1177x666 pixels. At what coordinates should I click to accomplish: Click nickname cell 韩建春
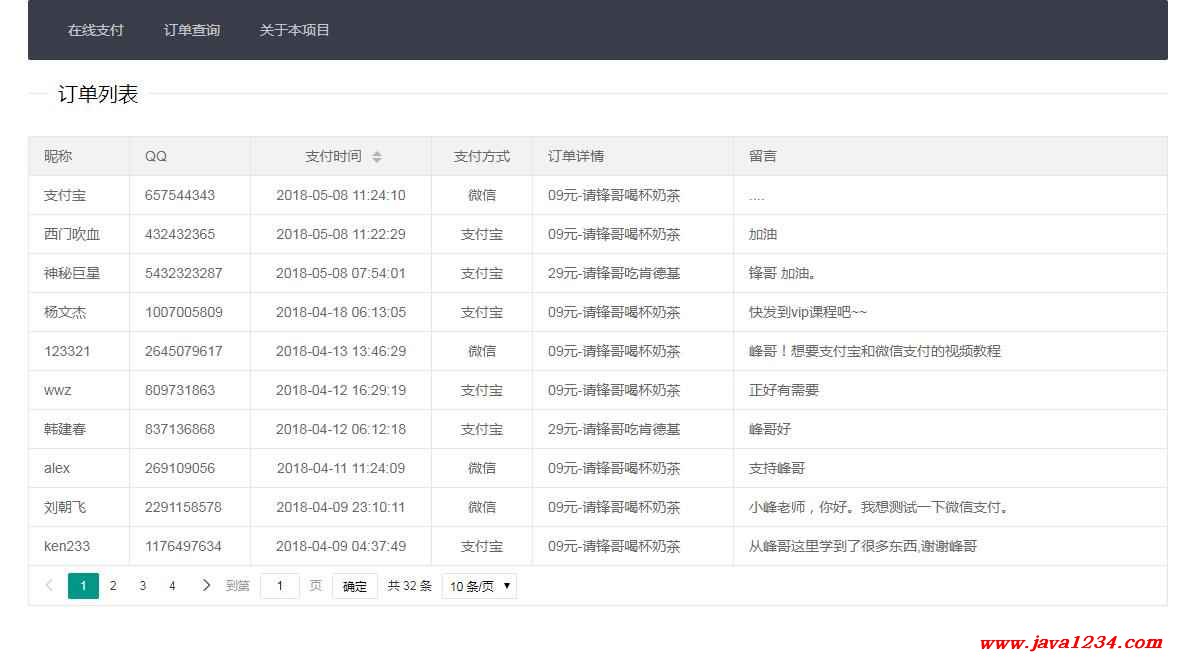[65, 429]
